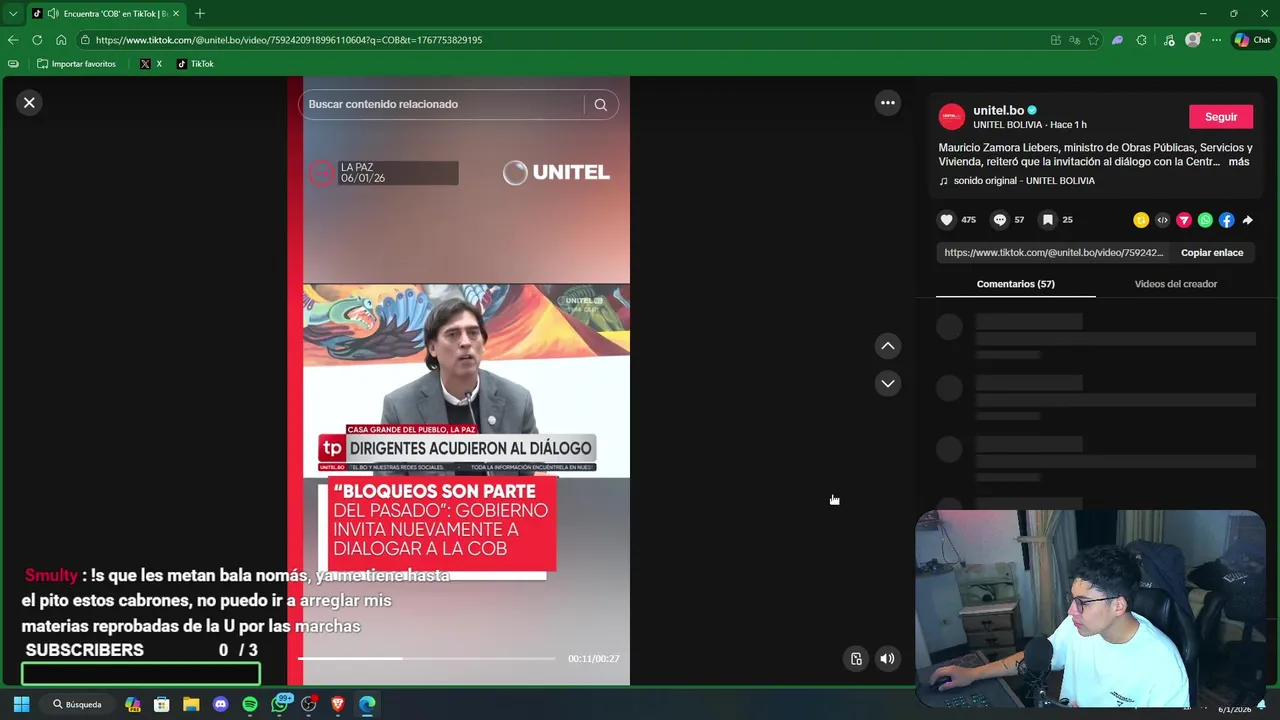Image resolution: width=1280 pixels, height=720 pixels.
Task: Open Spotify from taskbar
Action: tap(250, 704)
